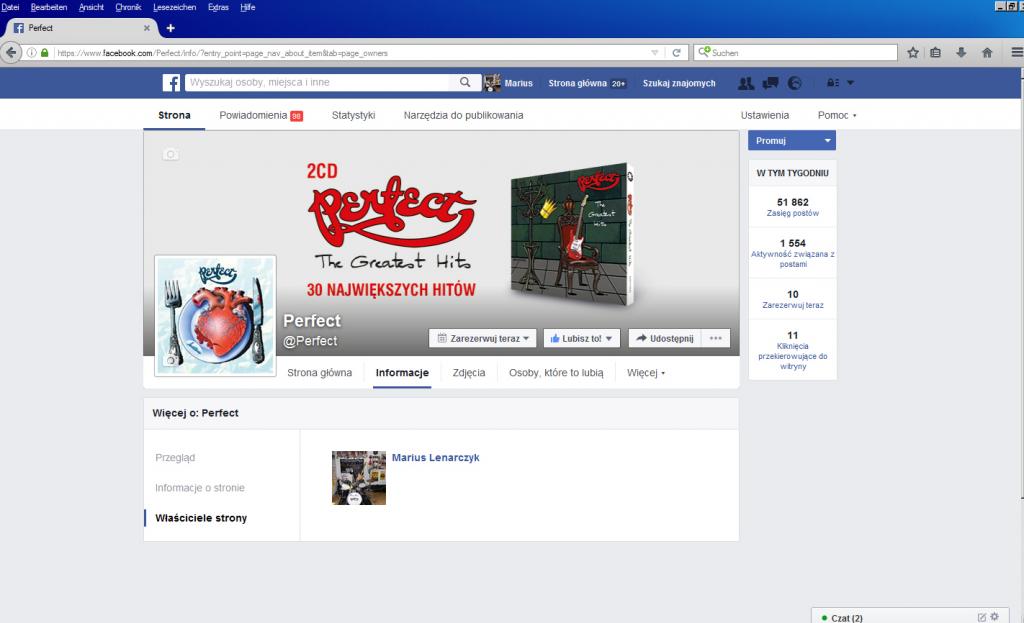Open the downloads arrow icon
The width and height of the screenshot is (1024, 623).
[961, 53]
